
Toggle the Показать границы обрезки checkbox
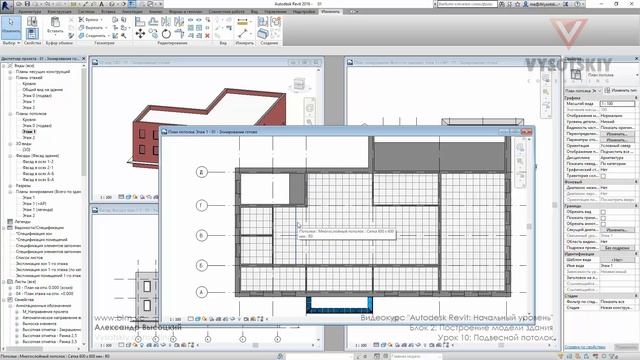click(603, 218)
